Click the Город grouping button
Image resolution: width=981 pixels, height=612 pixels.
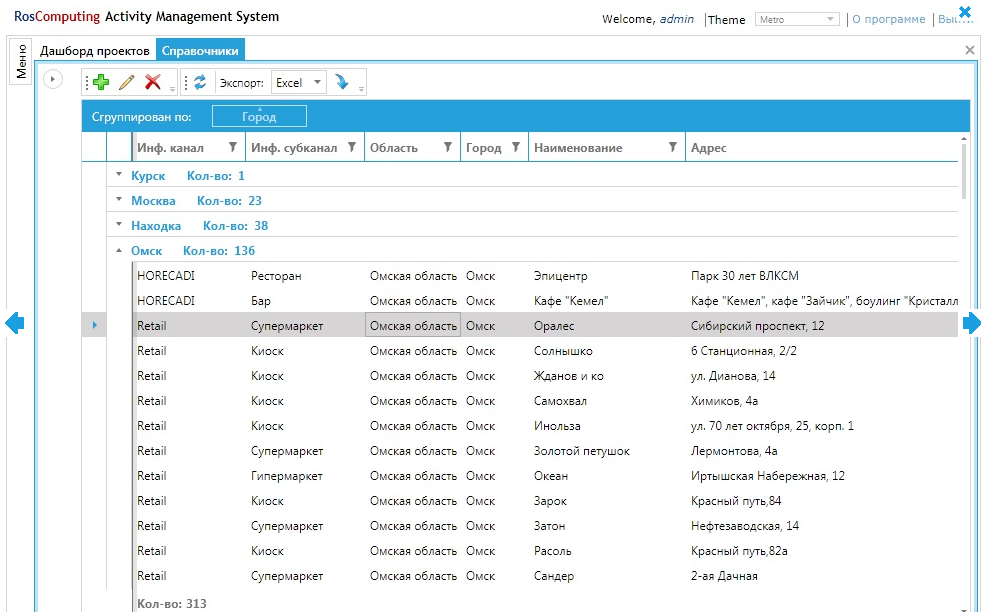click(258, 115)
